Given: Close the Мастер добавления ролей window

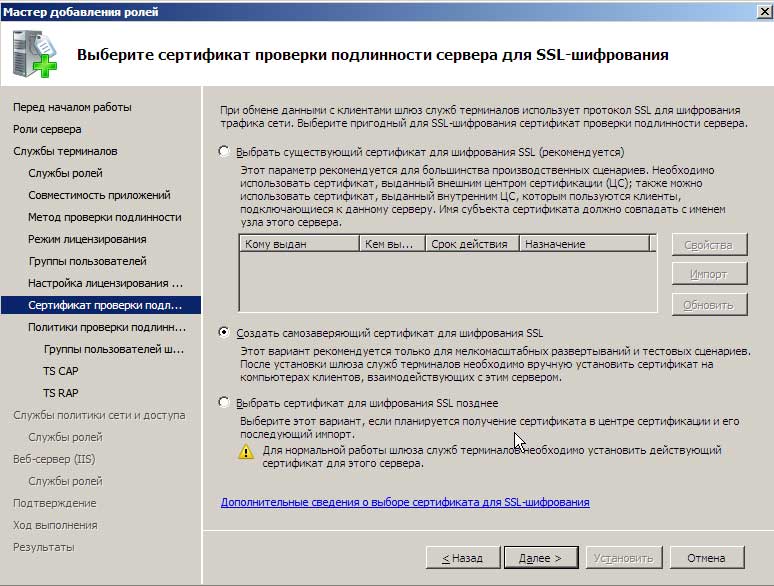Looking at the screenshot, I should click(765, 11).
